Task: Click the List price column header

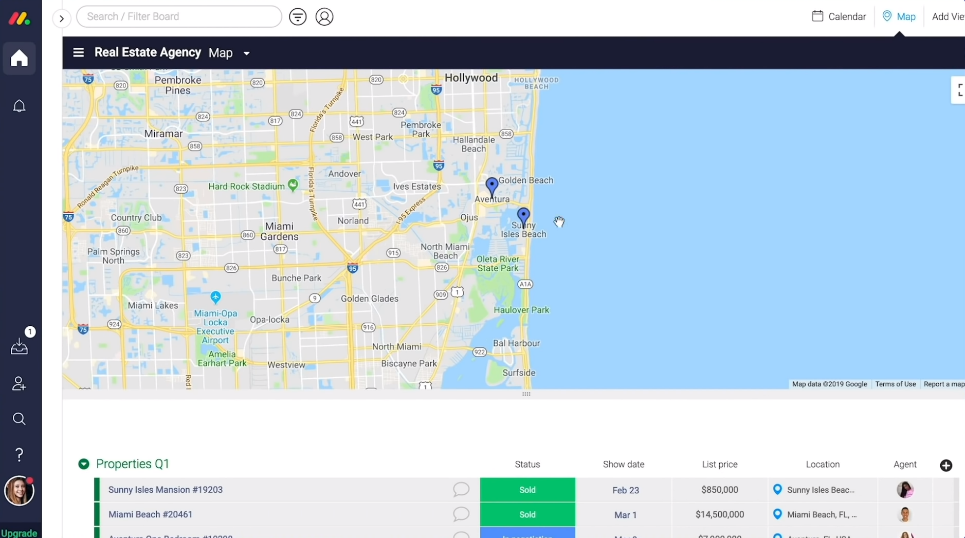Action: [719, 465]
